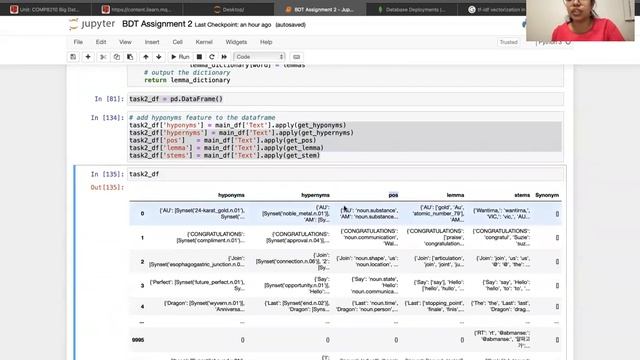Select row index 2 in dataframe
The width and height of the screenshot is (640, 360).
[x=142, y=262]
